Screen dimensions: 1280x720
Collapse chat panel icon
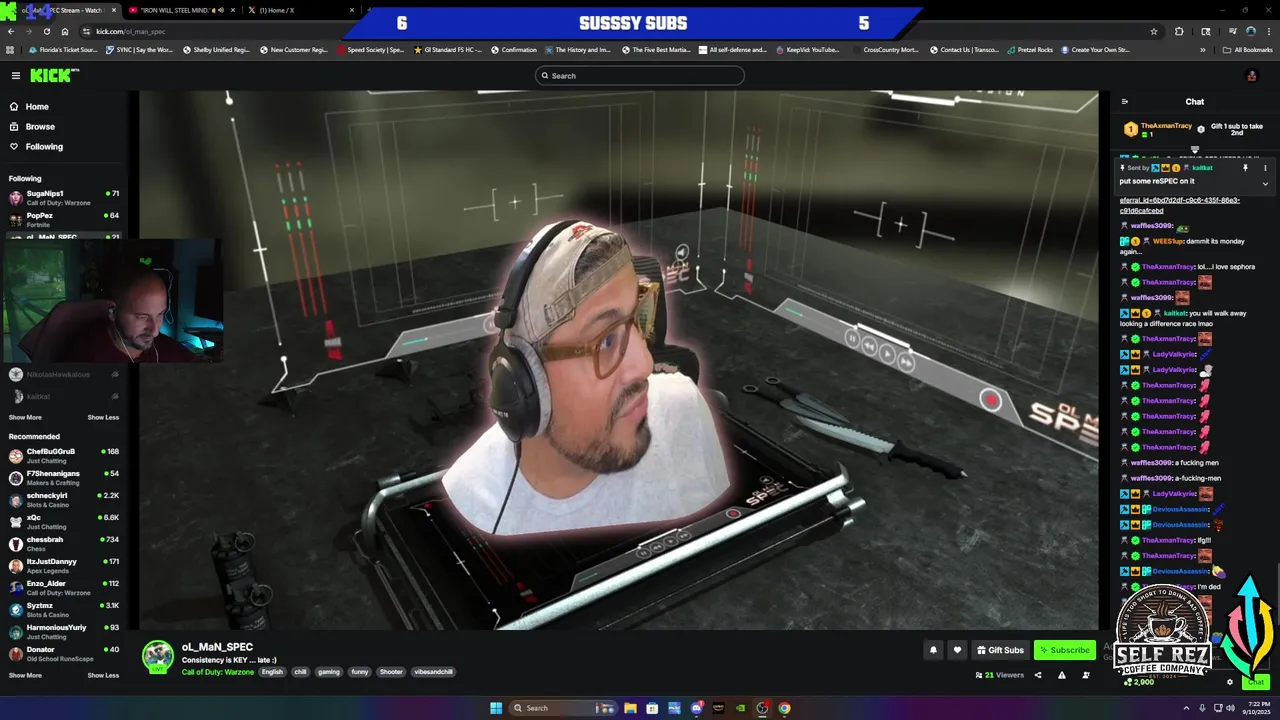(1124, 101)
